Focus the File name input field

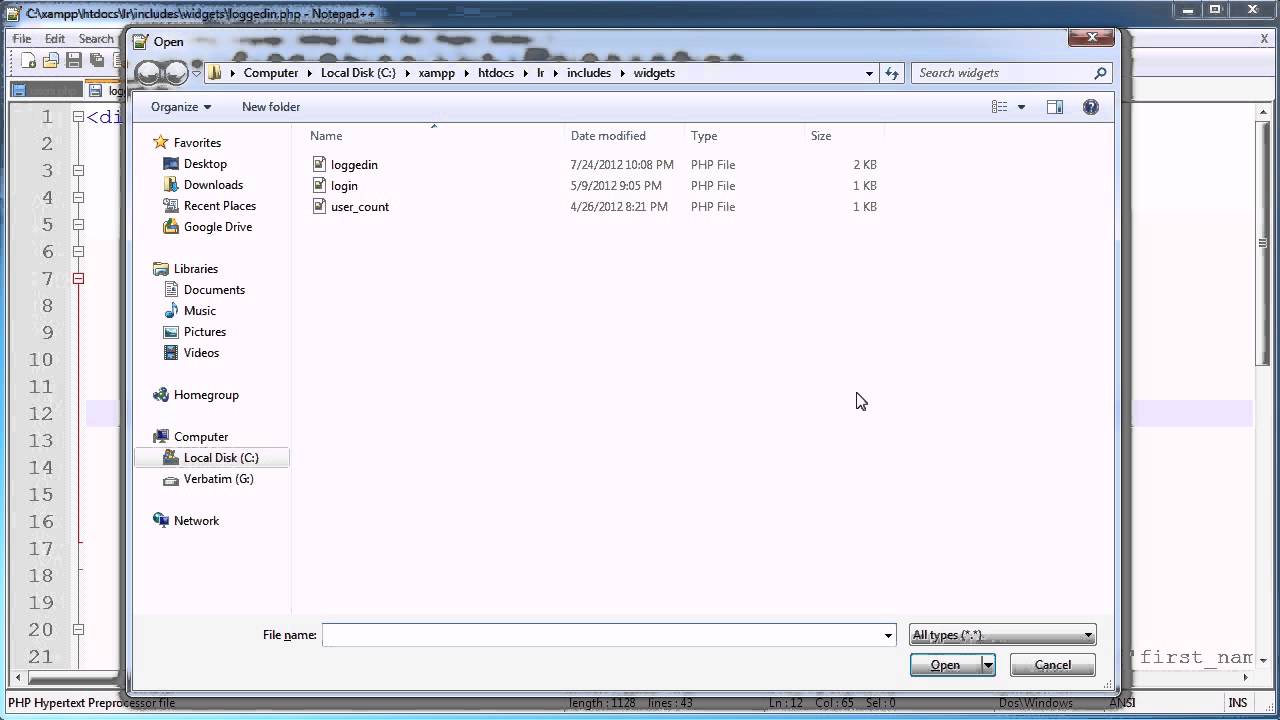coord(601,635)
